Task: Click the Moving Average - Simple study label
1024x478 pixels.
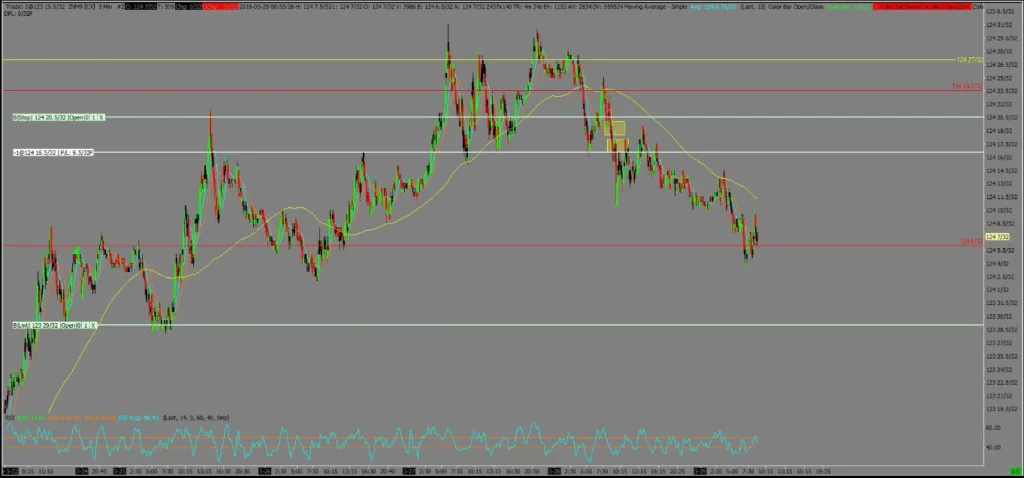Action: (656, 7)
